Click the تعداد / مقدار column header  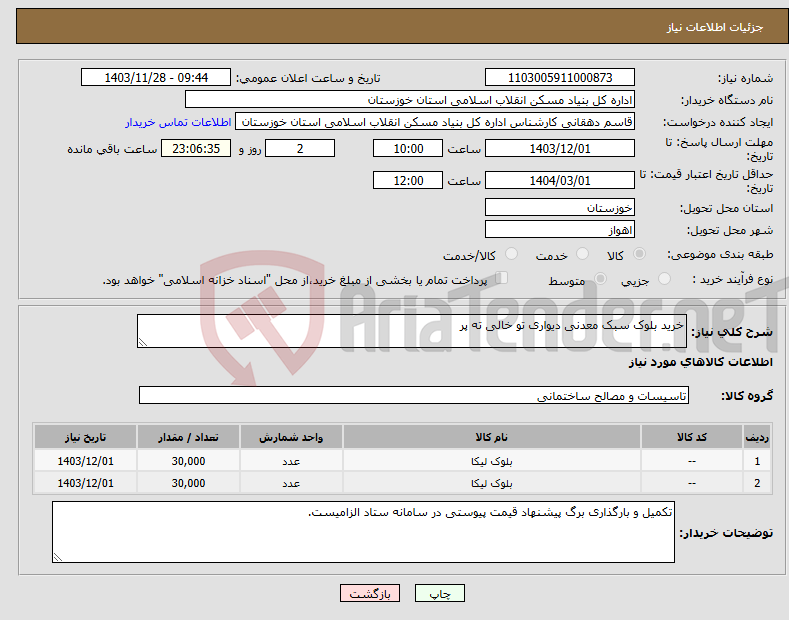pyautogui.click(x=188, y=437)
